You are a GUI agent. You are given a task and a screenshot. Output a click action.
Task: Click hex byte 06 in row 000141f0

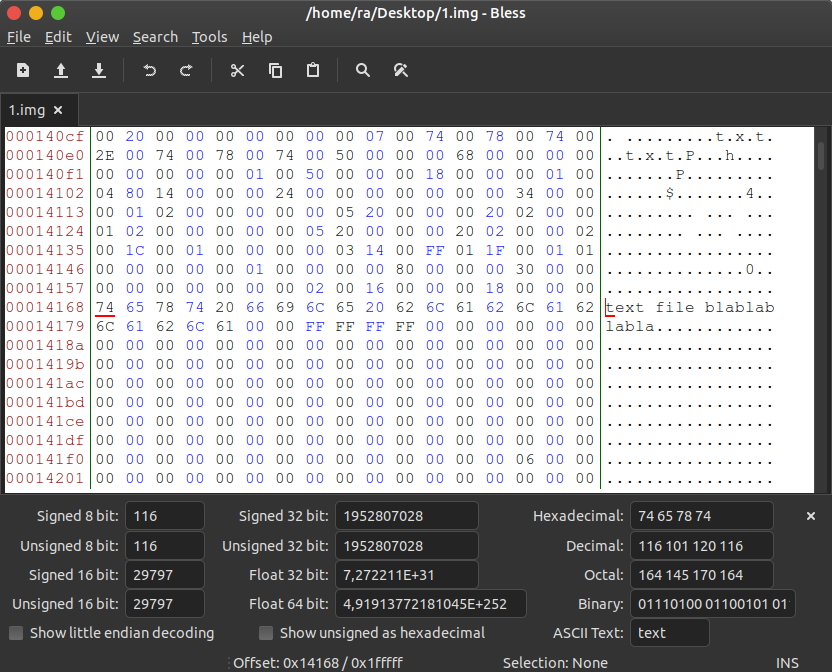click(x=525, y=459)
